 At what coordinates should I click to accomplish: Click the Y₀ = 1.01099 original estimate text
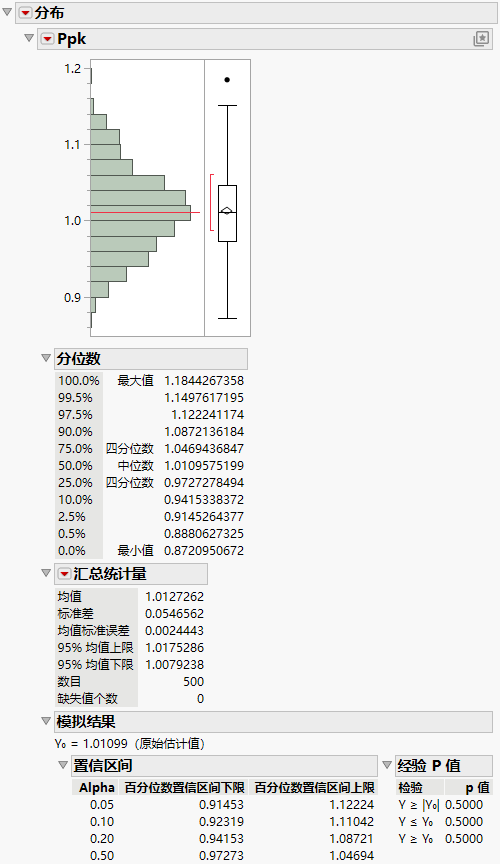coord(130,744)
